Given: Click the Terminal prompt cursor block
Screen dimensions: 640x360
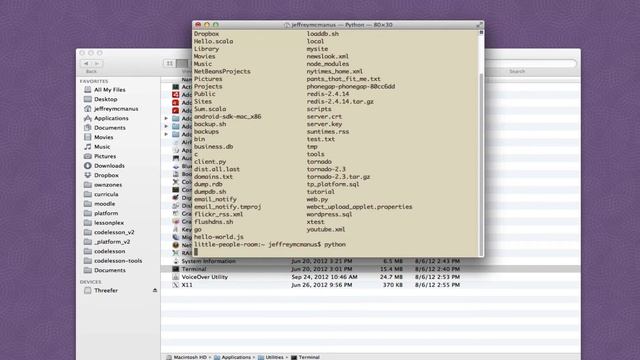Looking at the screenshot, I should tap(196, 252).
